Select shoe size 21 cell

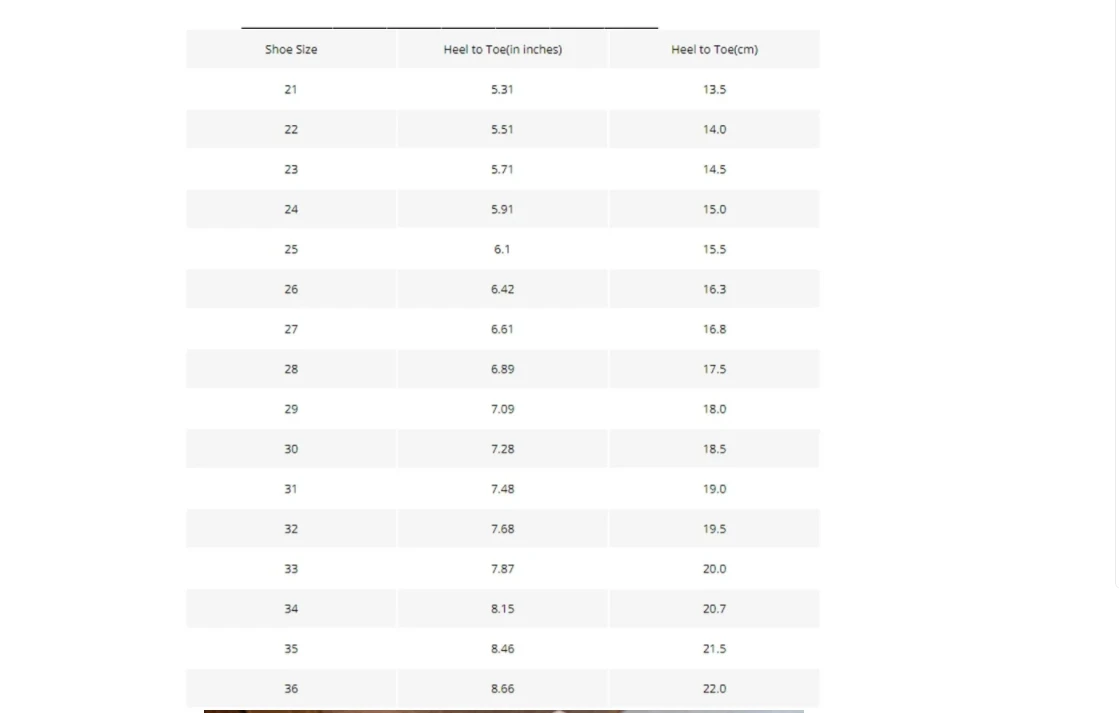pos(291,89)
